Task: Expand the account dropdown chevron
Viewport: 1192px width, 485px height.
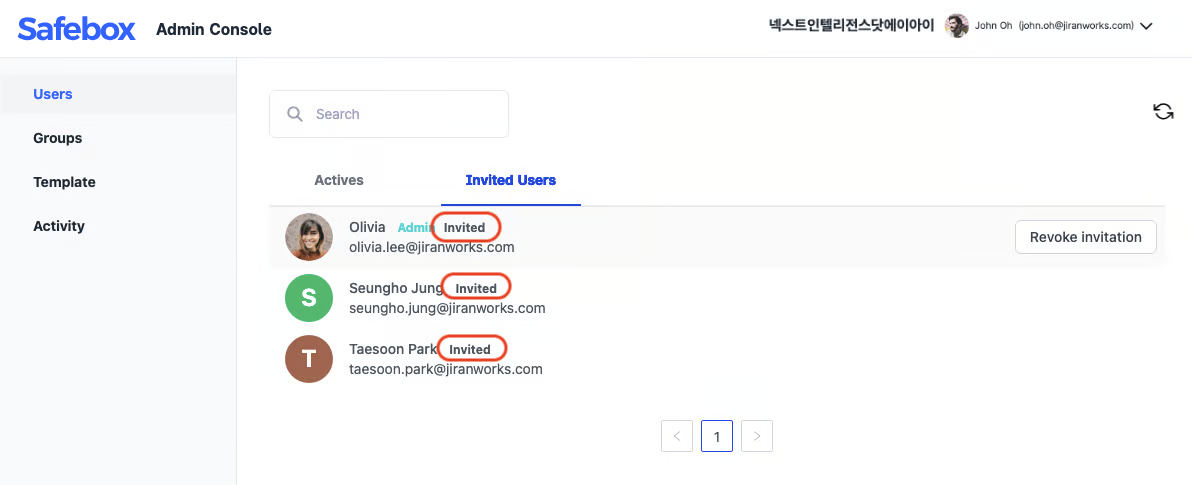Action: pyautogui.click(x=1146, y=27)
